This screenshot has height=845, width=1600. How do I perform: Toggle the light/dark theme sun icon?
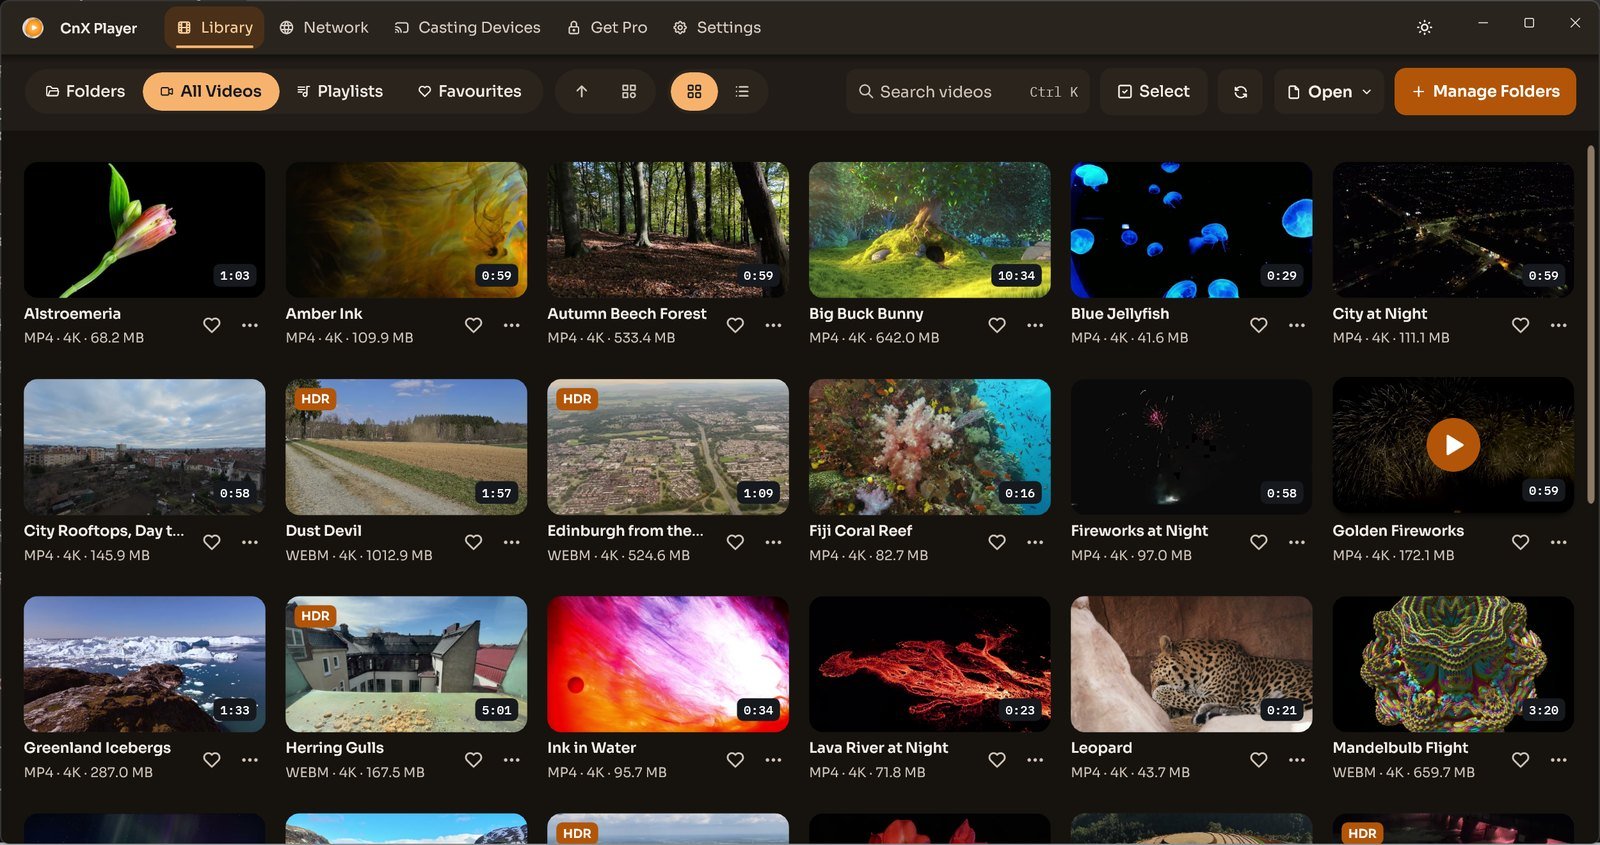pos(1424,28)
